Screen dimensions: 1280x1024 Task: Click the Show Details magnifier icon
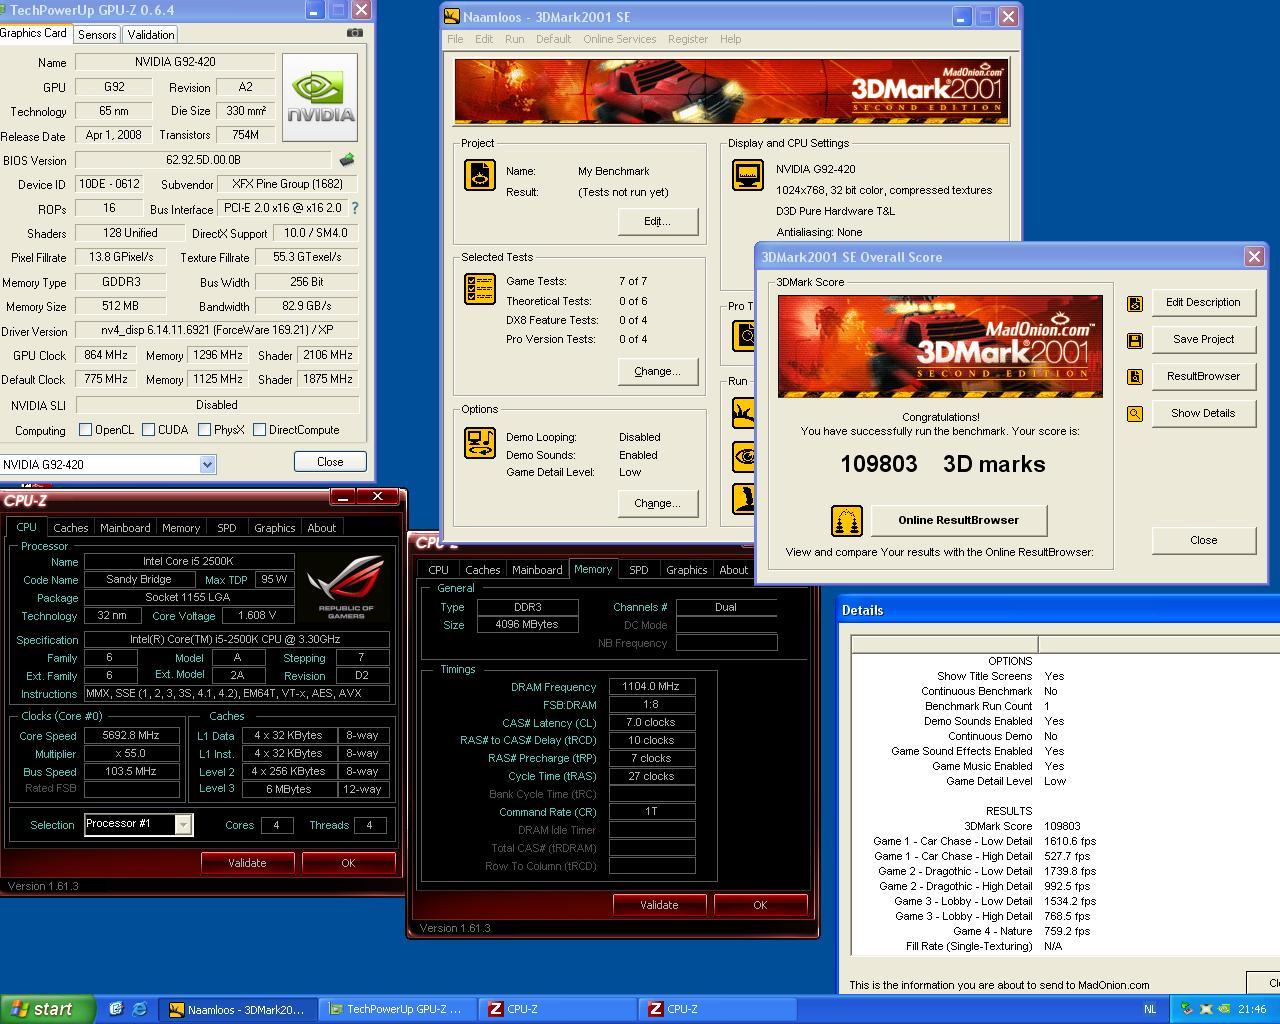pyautogui.click(x=1134, y=414)
